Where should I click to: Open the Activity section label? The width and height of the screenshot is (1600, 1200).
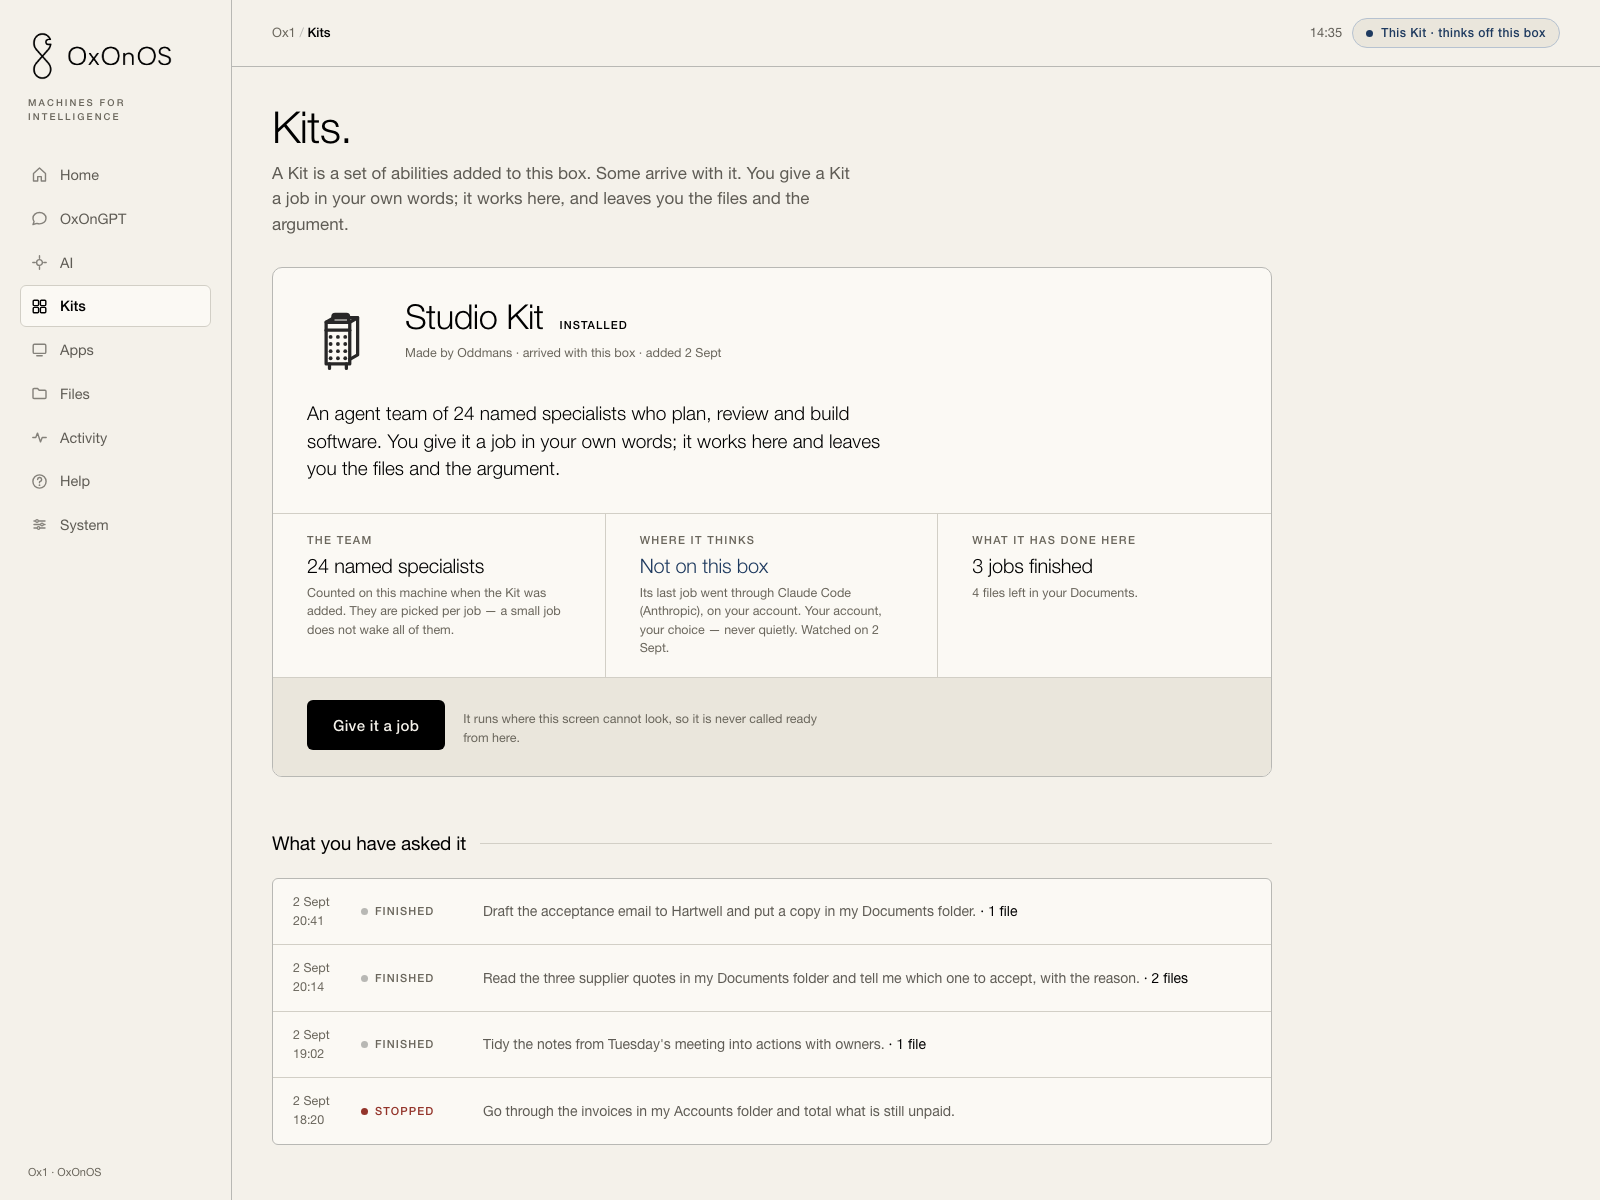point(83,438)
